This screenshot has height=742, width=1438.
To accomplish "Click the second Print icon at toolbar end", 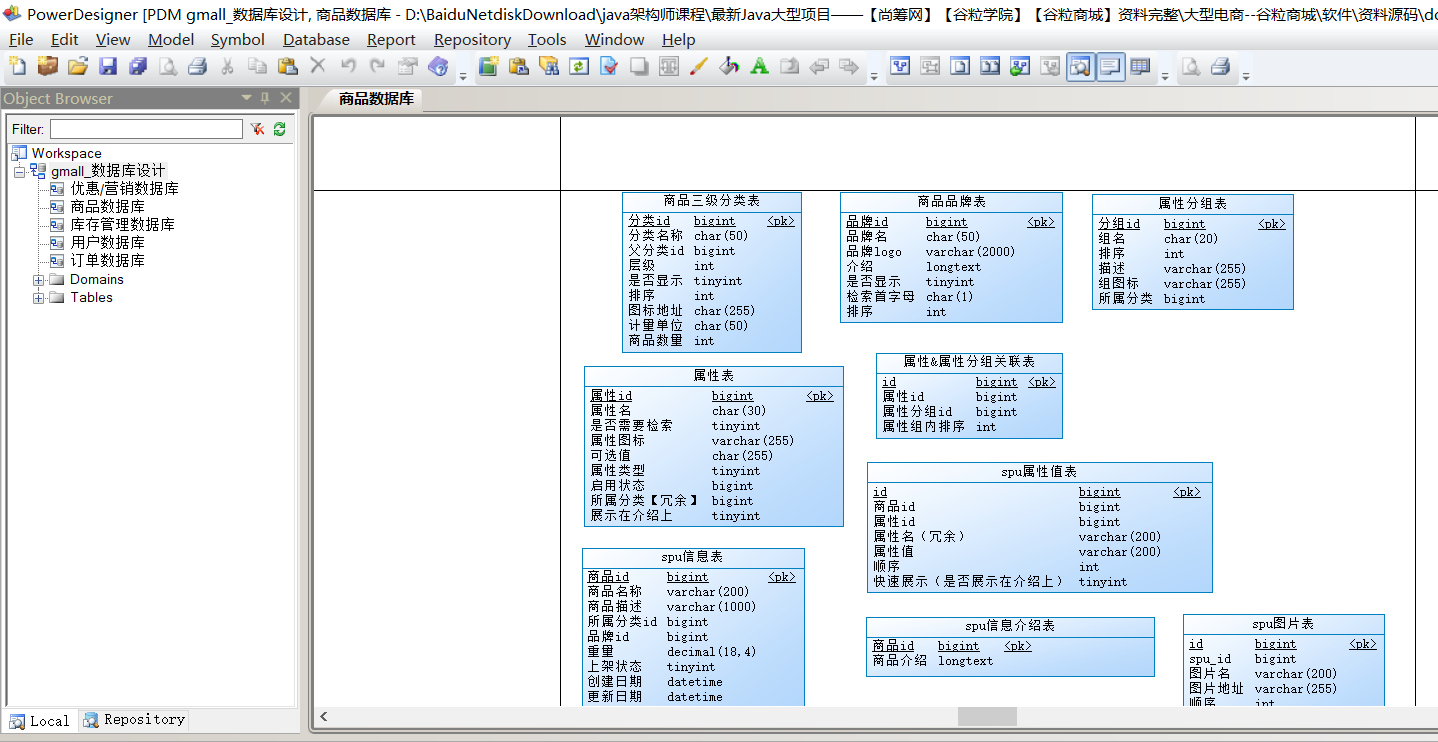I will tap(1220, 67).
